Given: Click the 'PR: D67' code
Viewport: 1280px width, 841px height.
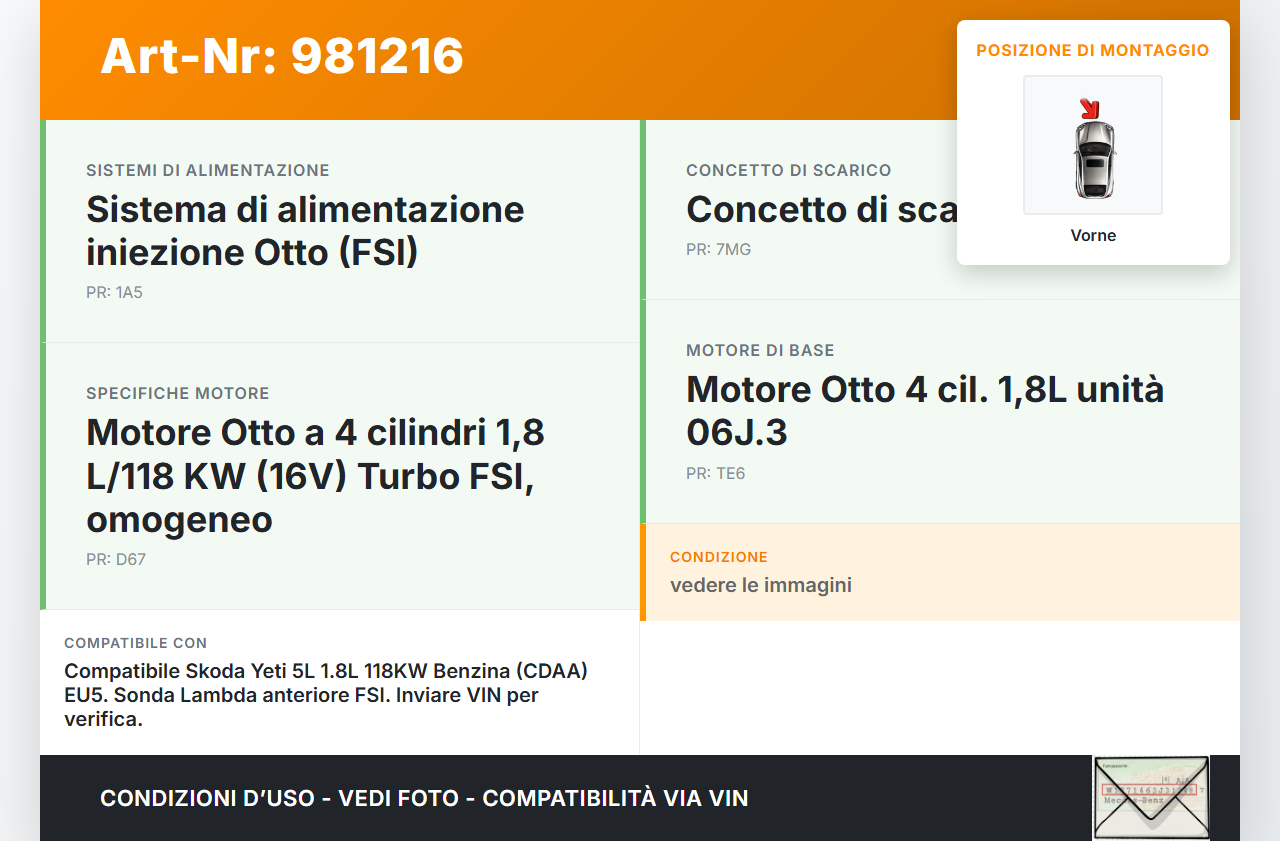Looking at the screenshot, I should tap(116, 559).
